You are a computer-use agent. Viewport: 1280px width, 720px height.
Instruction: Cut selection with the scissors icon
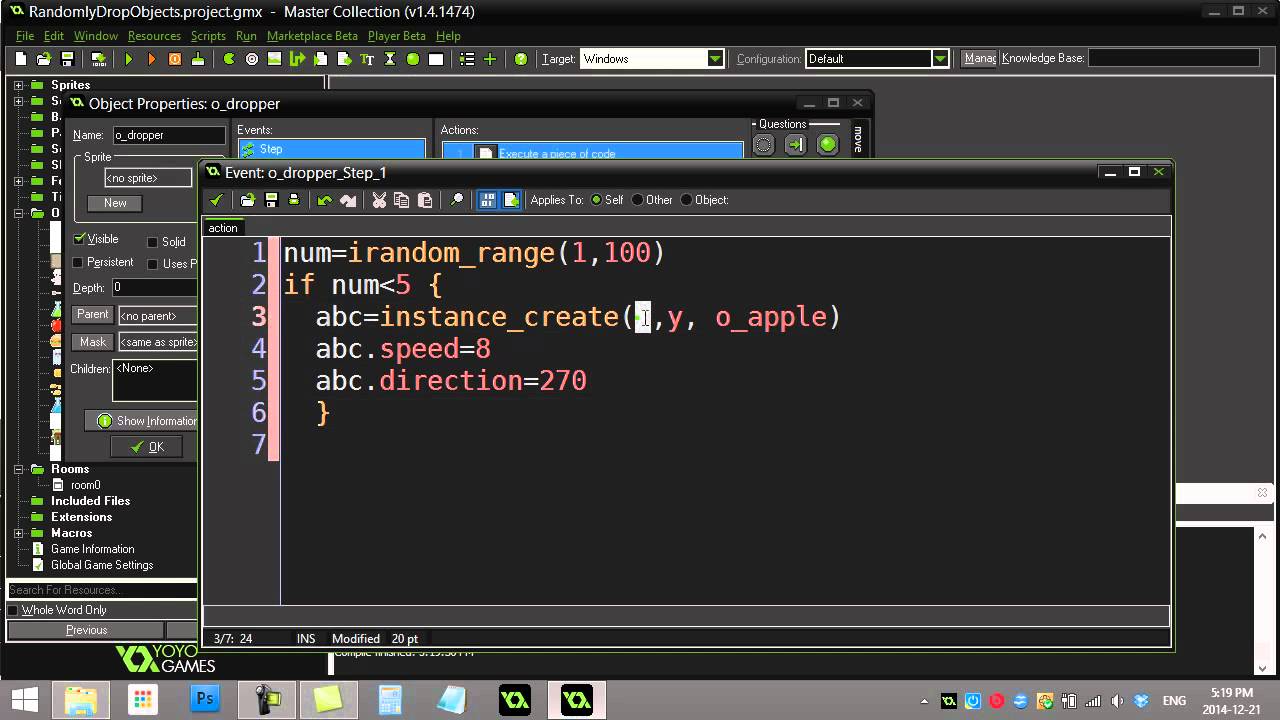(x=379, y=200)
